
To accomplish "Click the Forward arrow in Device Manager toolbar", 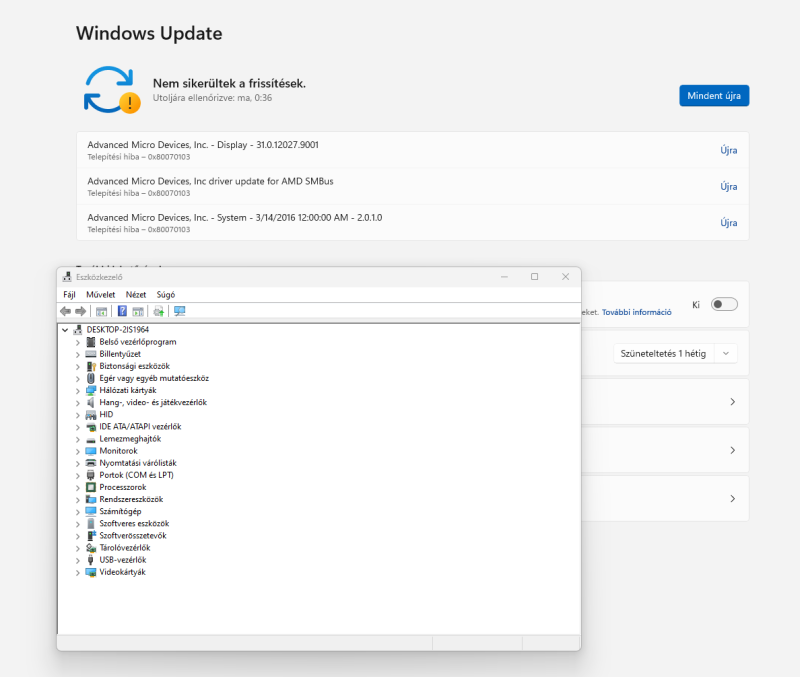I will click(x=81, y=311).
